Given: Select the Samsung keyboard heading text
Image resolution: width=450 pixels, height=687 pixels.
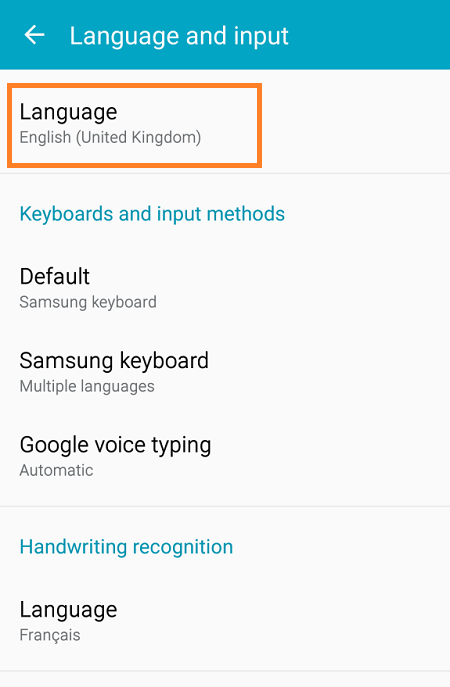Looking at the screenshot, I should (114, 361).
